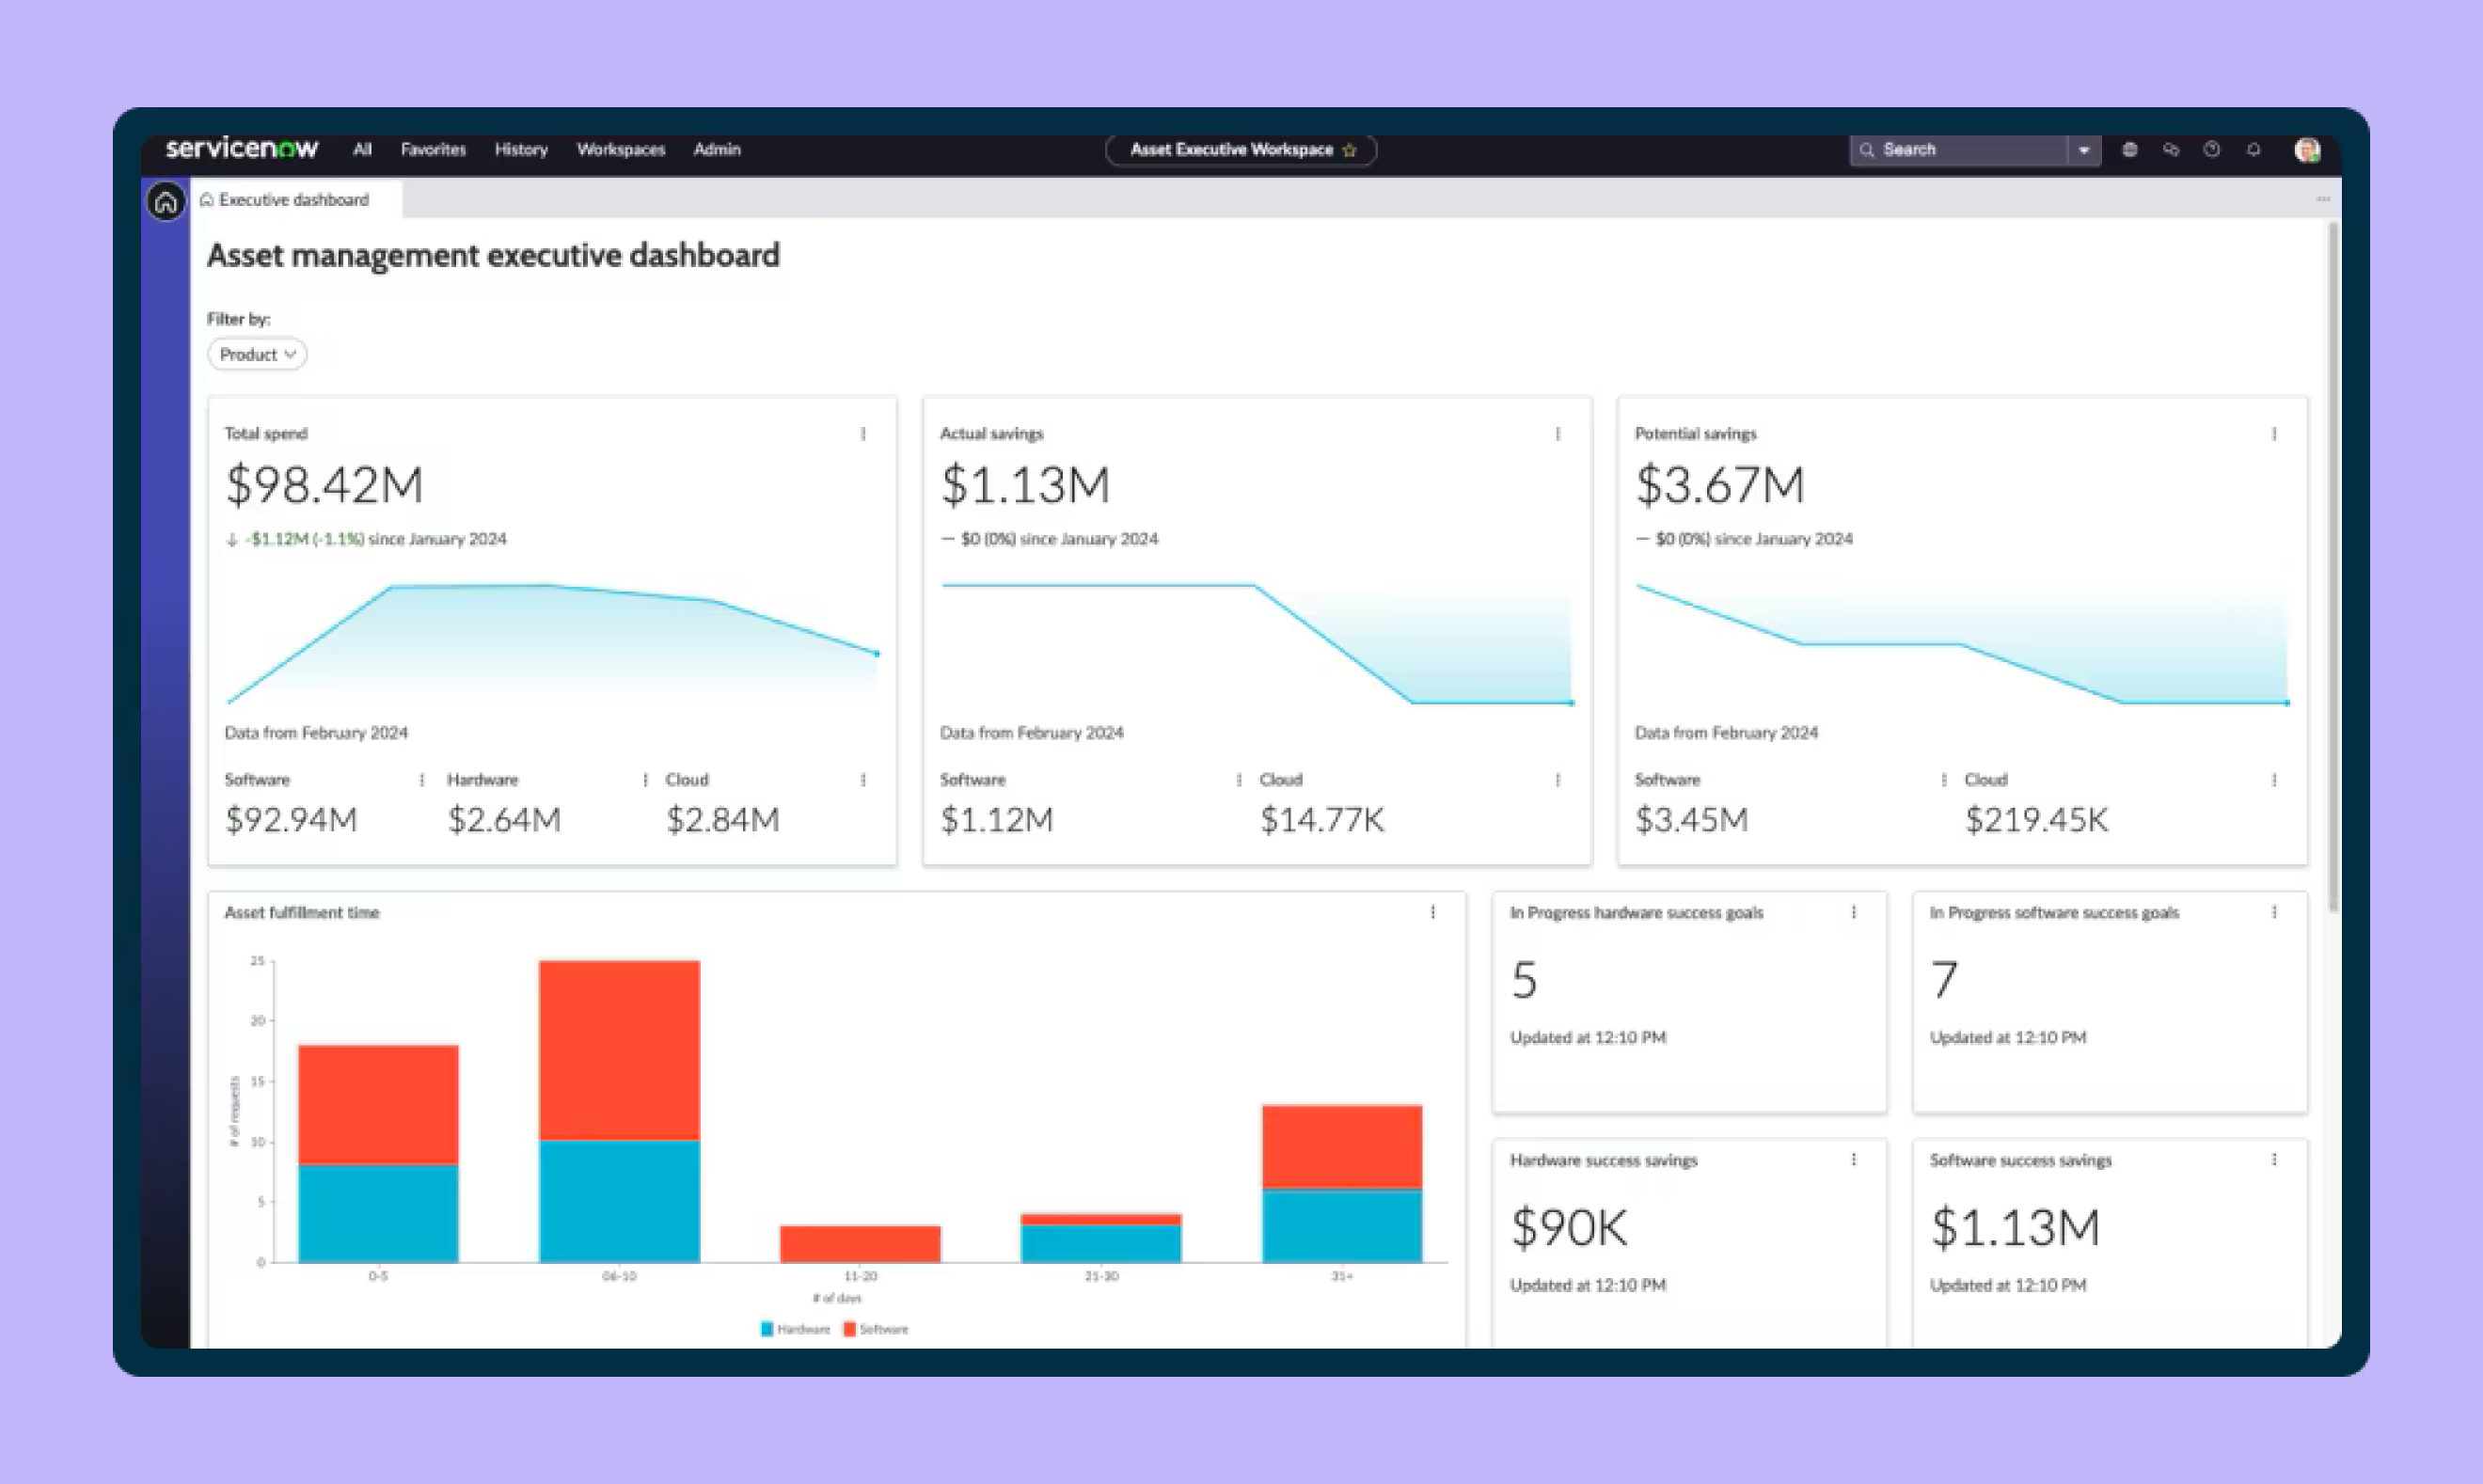2483x1484 pixels.
Task: Switch to the Workspaces menu
Action: tap(621, 149)
